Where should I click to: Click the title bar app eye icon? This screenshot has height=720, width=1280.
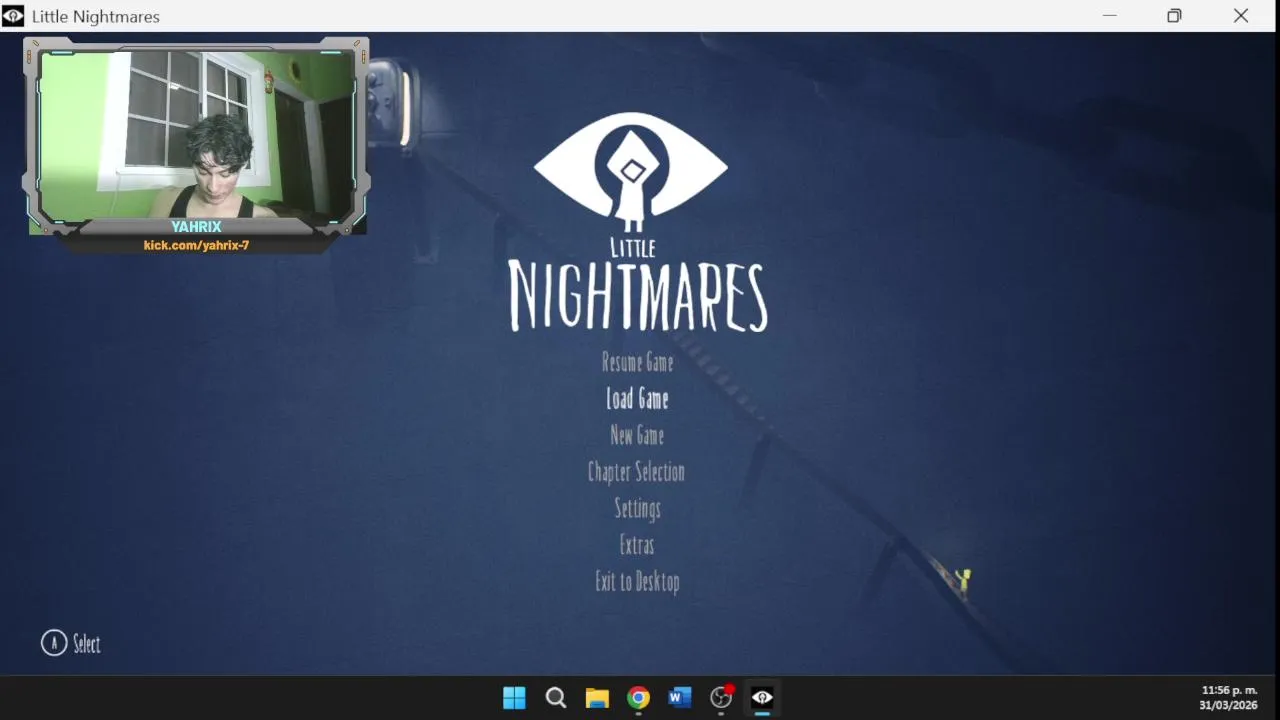click(x=13, y=16)
